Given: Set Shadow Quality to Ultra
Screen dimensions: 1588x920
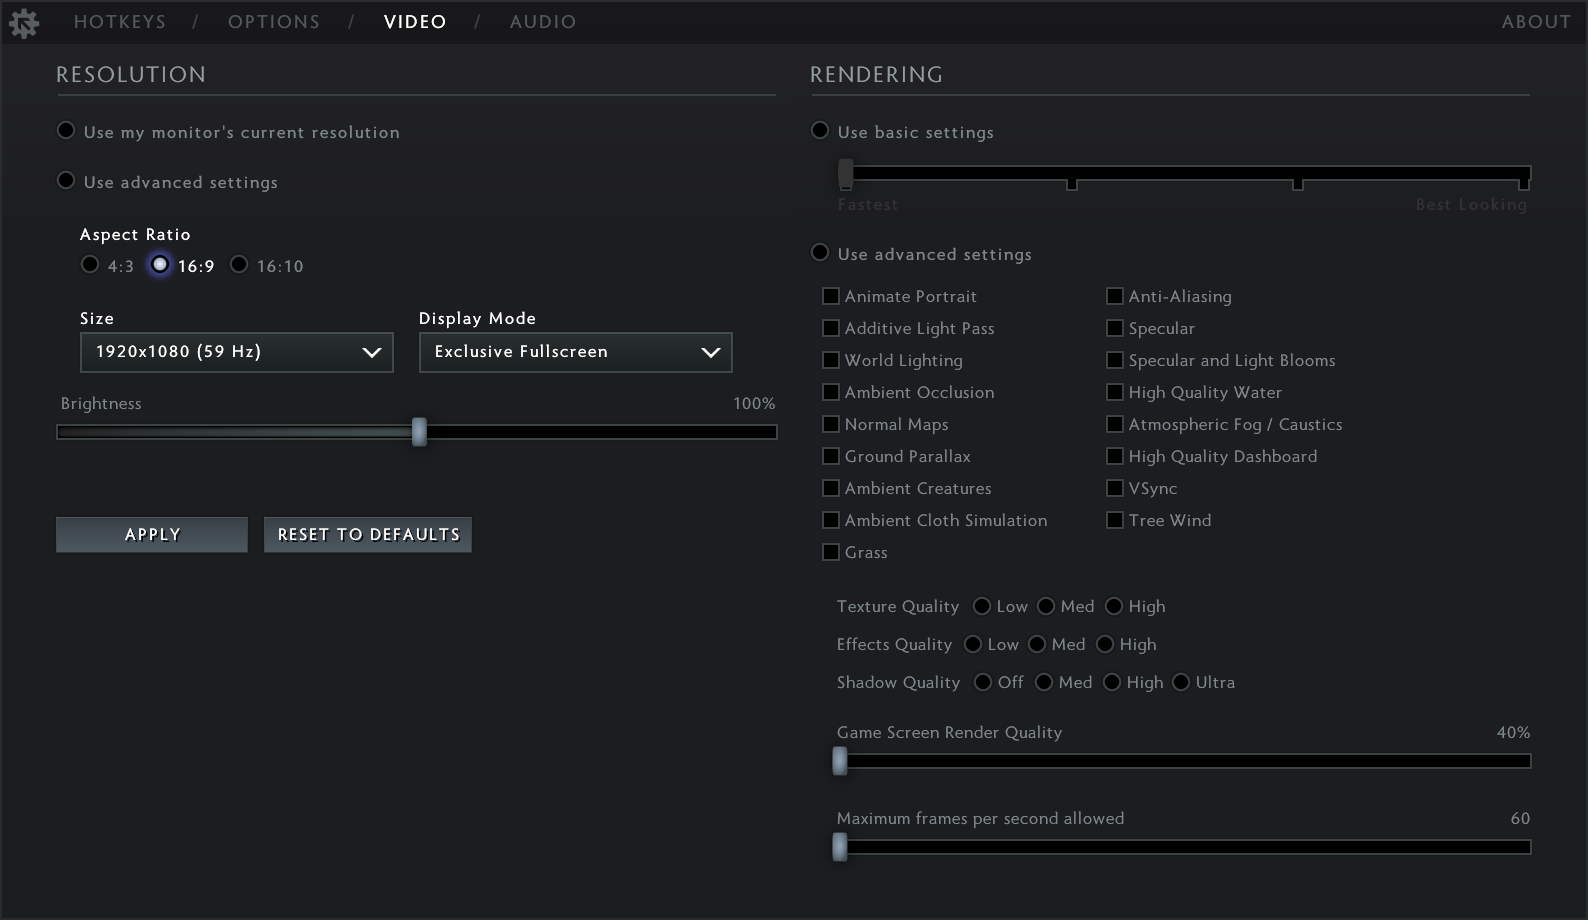Looking at the screenshot, I should (x=1181, y=682).
